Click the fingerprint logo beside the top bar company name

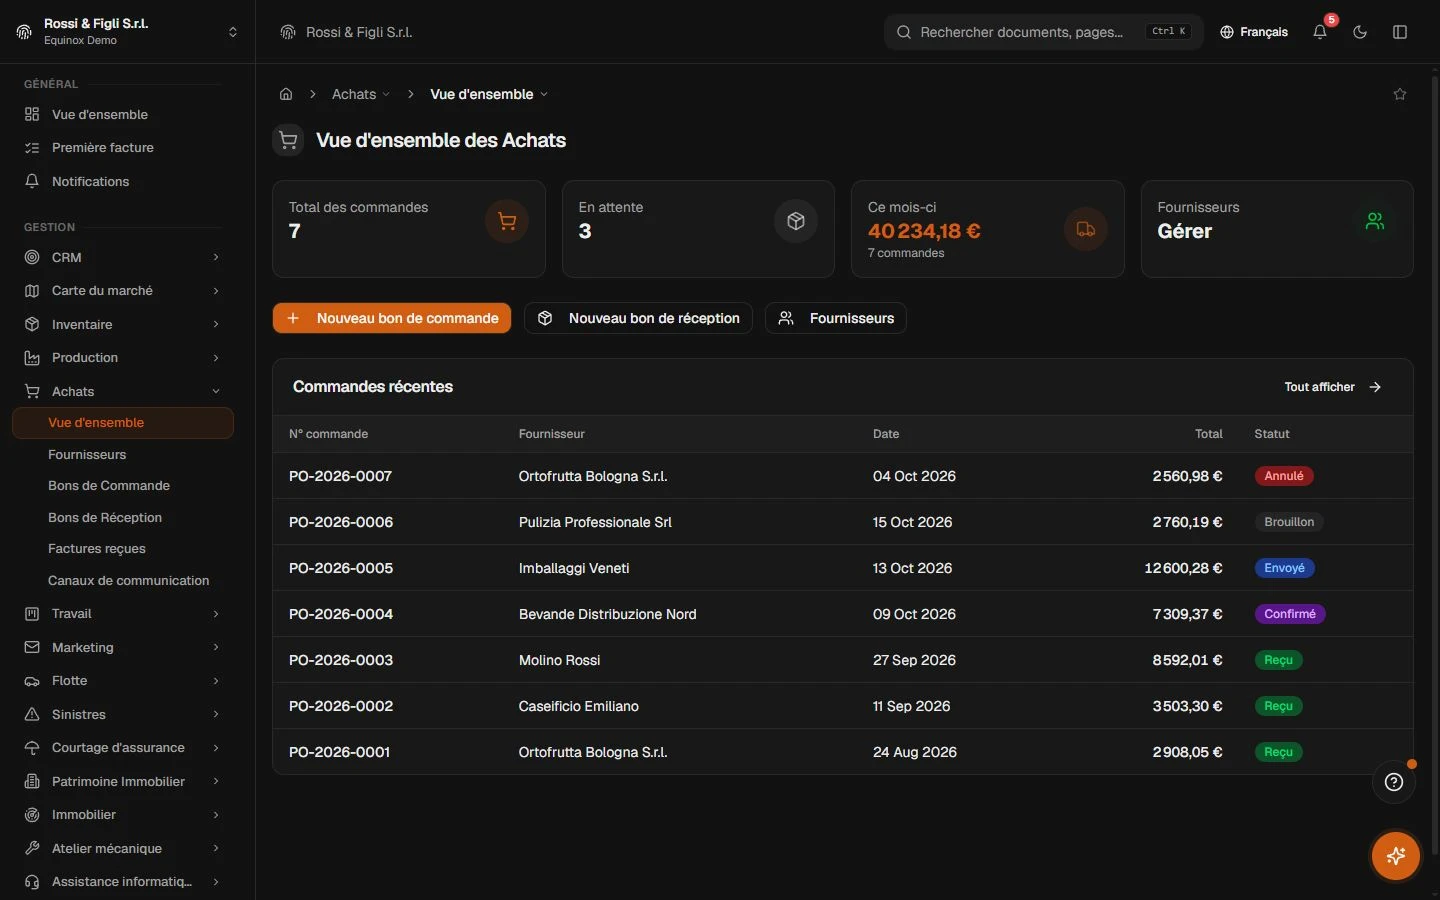[288, 32]
